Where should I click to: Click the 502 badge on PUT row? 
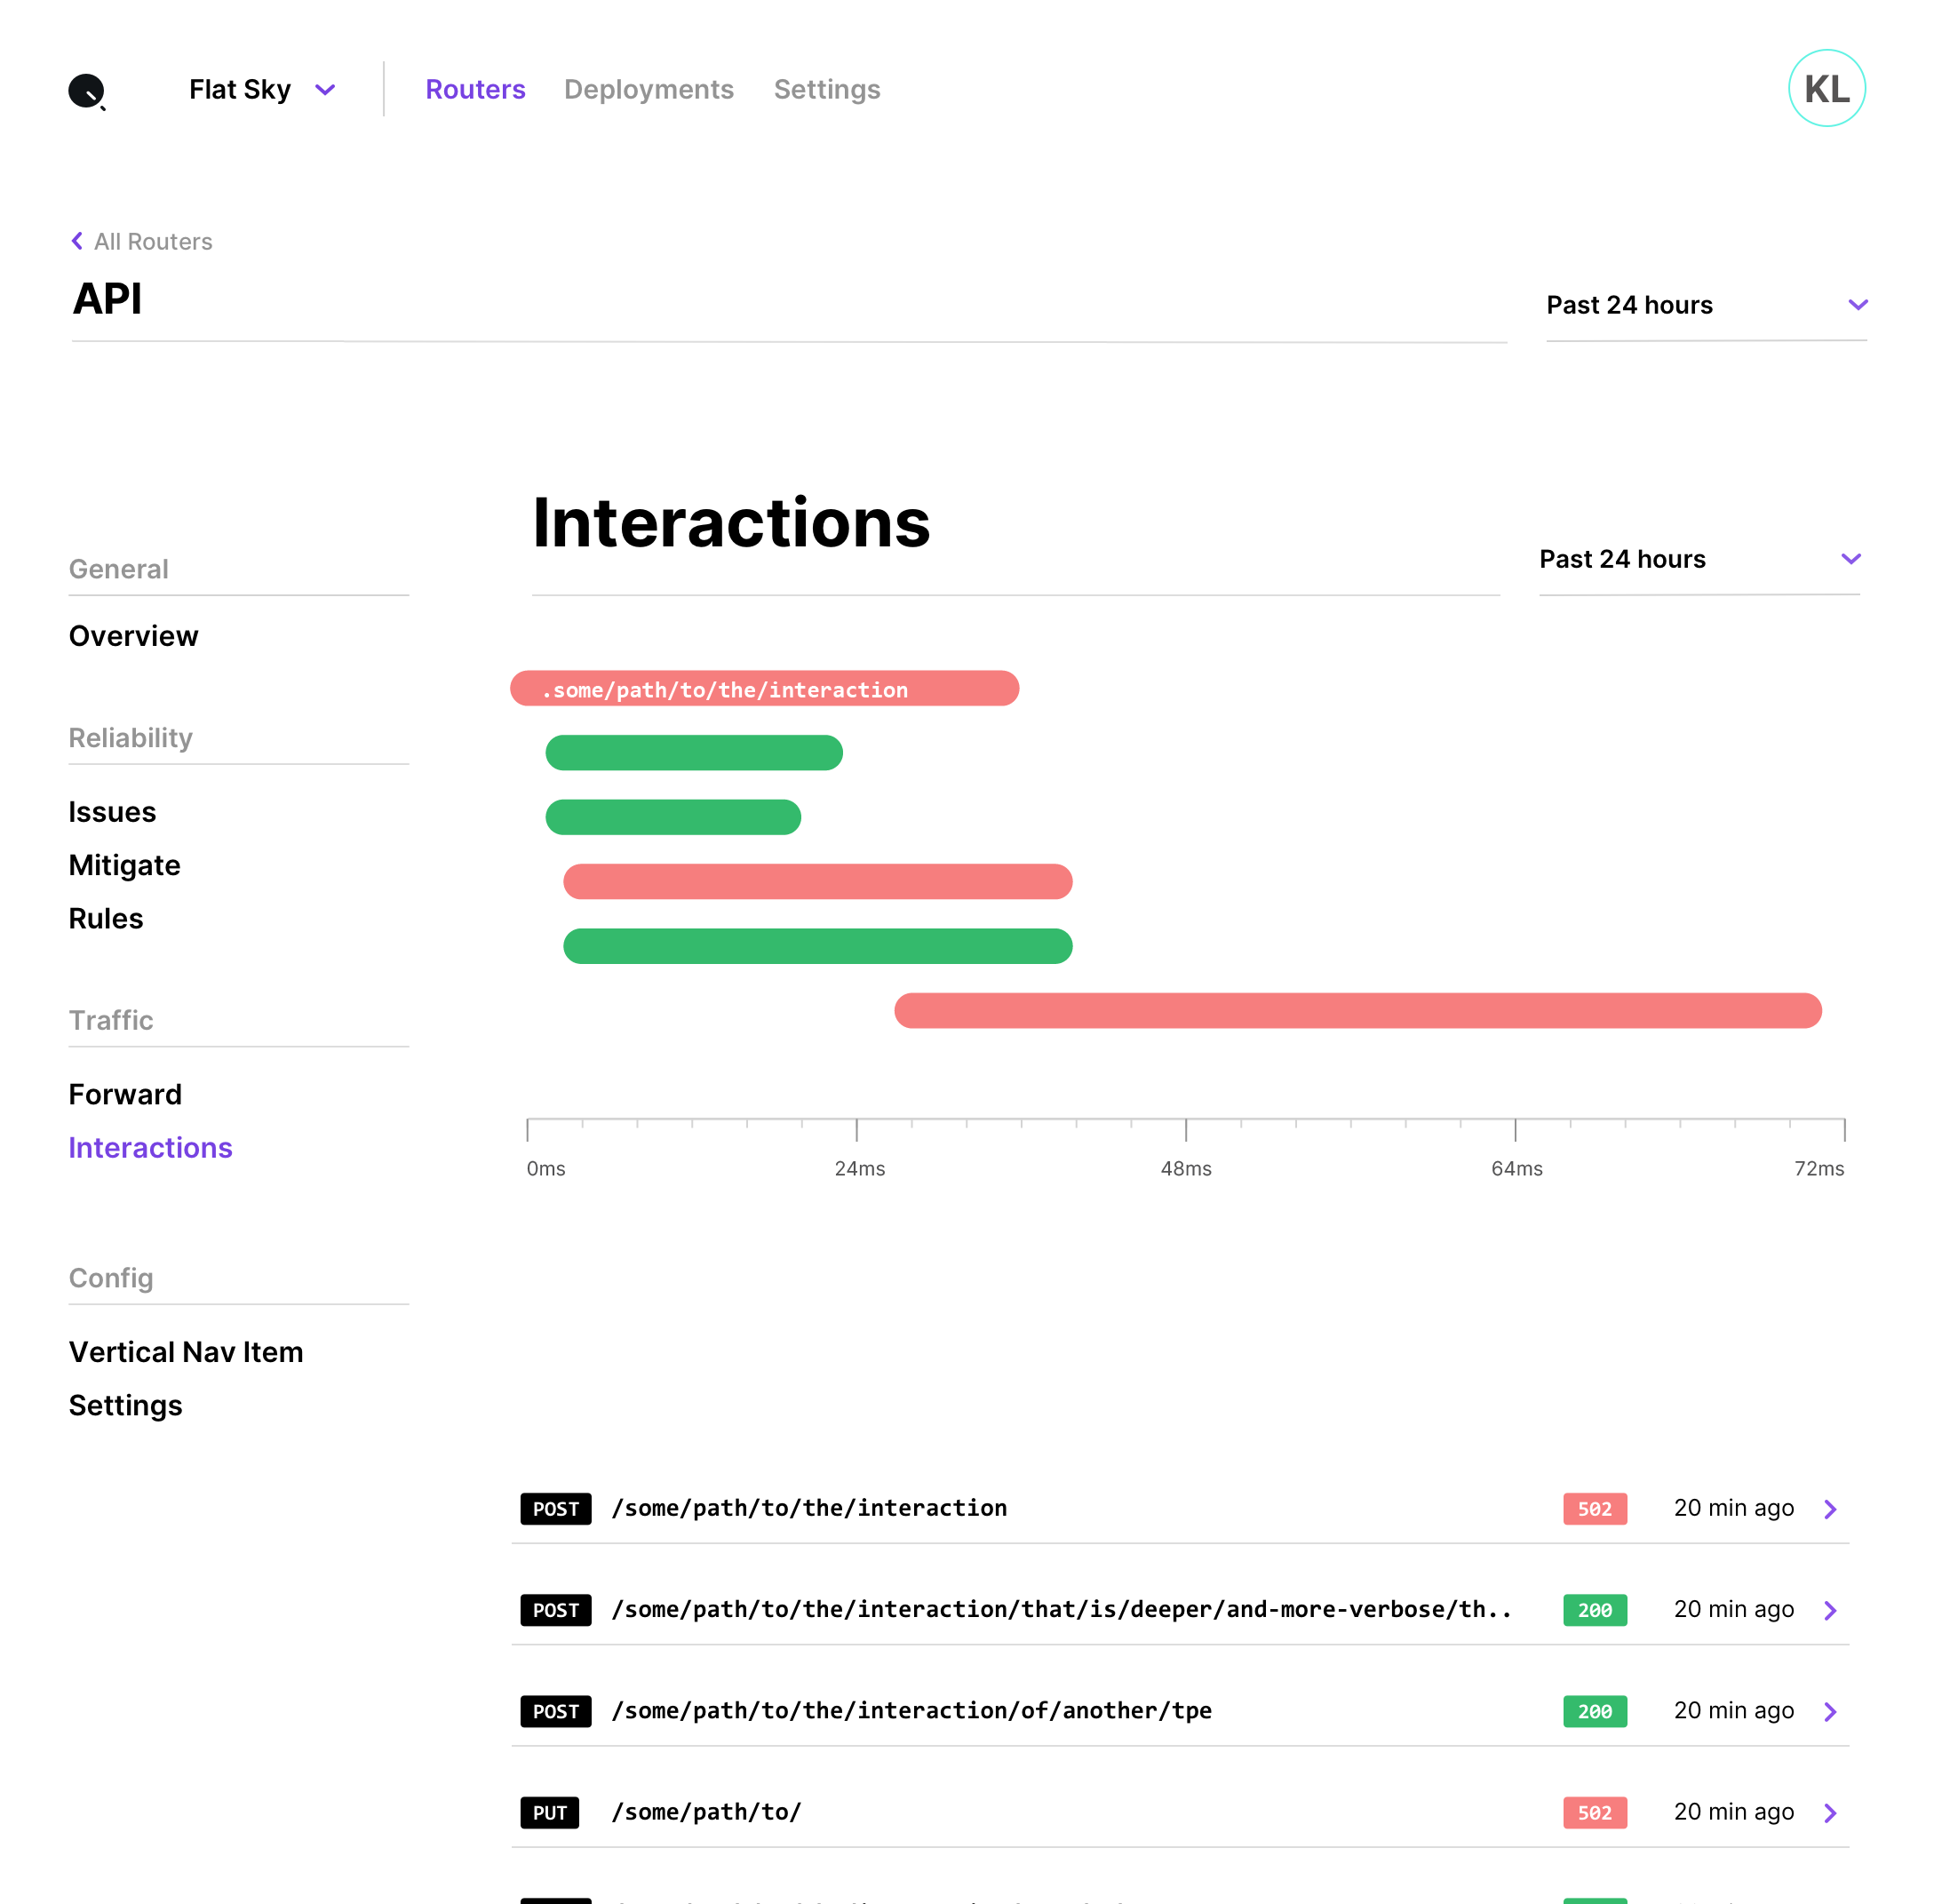1594,1812
